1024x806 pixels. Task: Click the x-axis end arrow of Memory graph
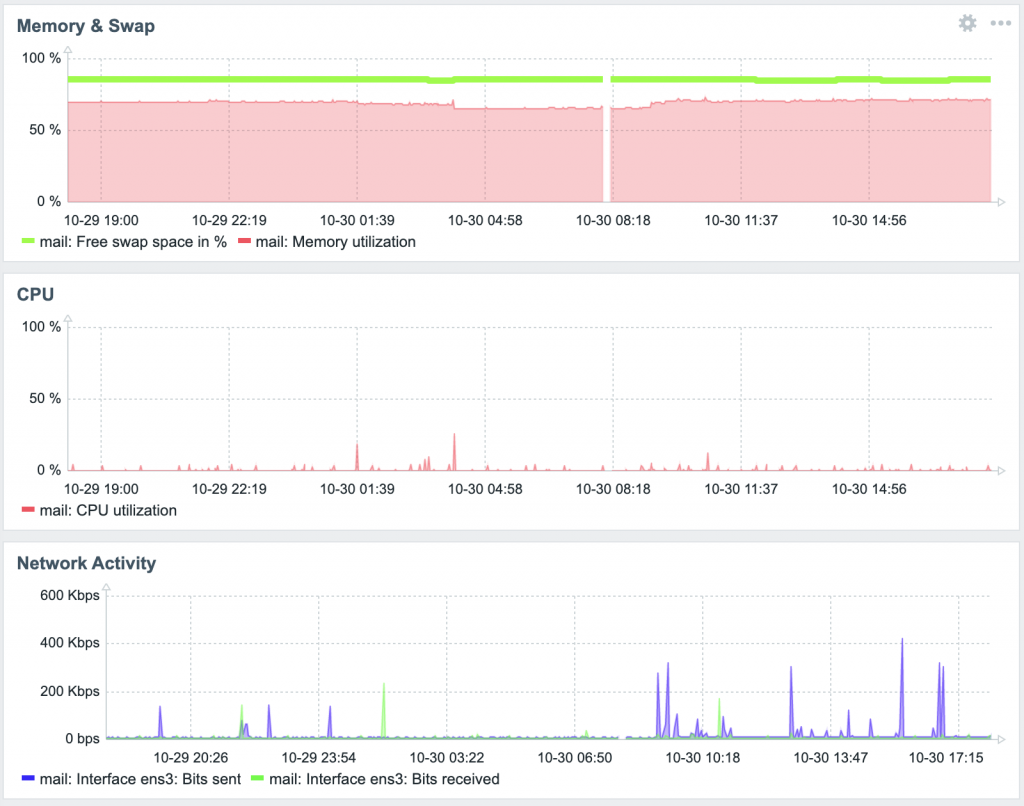click(999, 202)
